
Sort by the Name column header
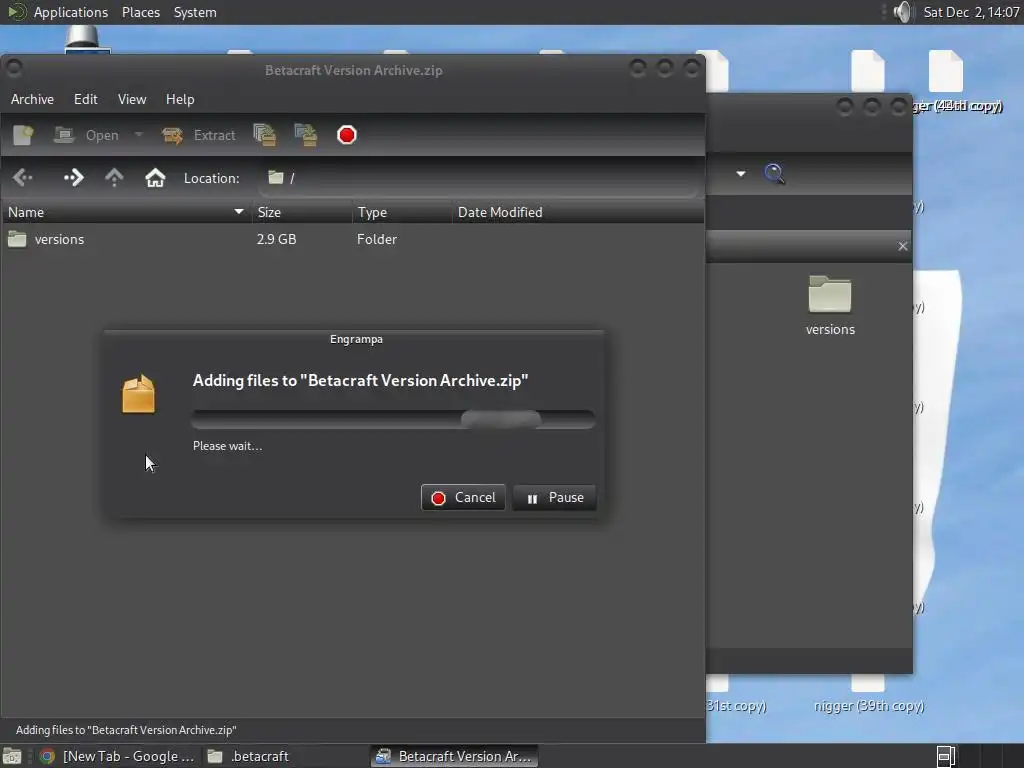click(x=126, y=212)
